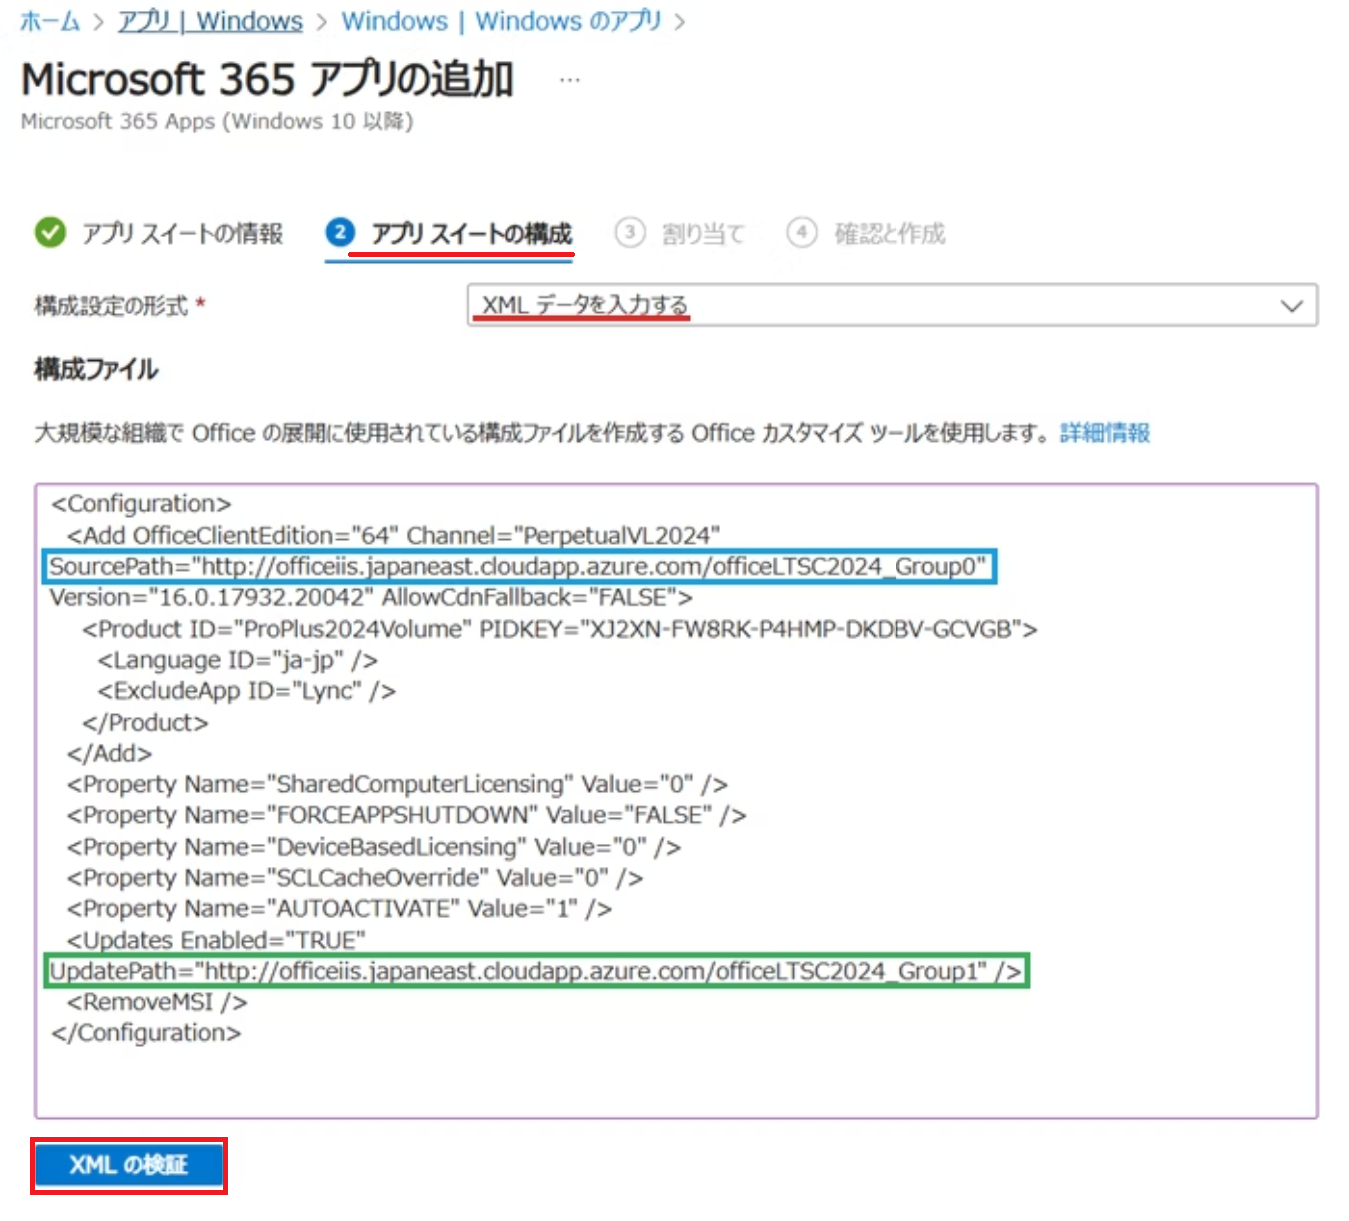Screen dimensions: 1349x1221
Task: Open Windows | Windows のアプリ breadcrumb
Action: pos(501,21)
